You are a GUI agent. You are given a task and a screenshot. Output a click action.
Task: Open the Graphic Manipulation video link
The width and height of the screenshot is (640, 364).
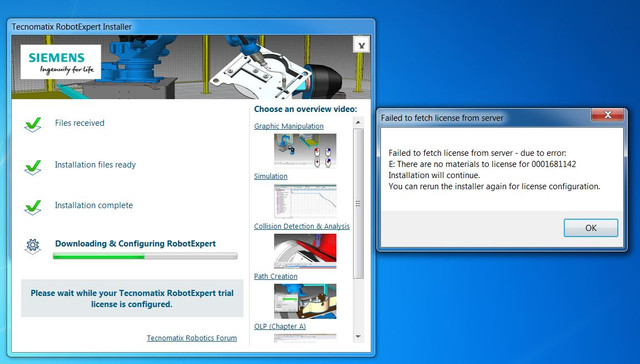tap(289, 126)
